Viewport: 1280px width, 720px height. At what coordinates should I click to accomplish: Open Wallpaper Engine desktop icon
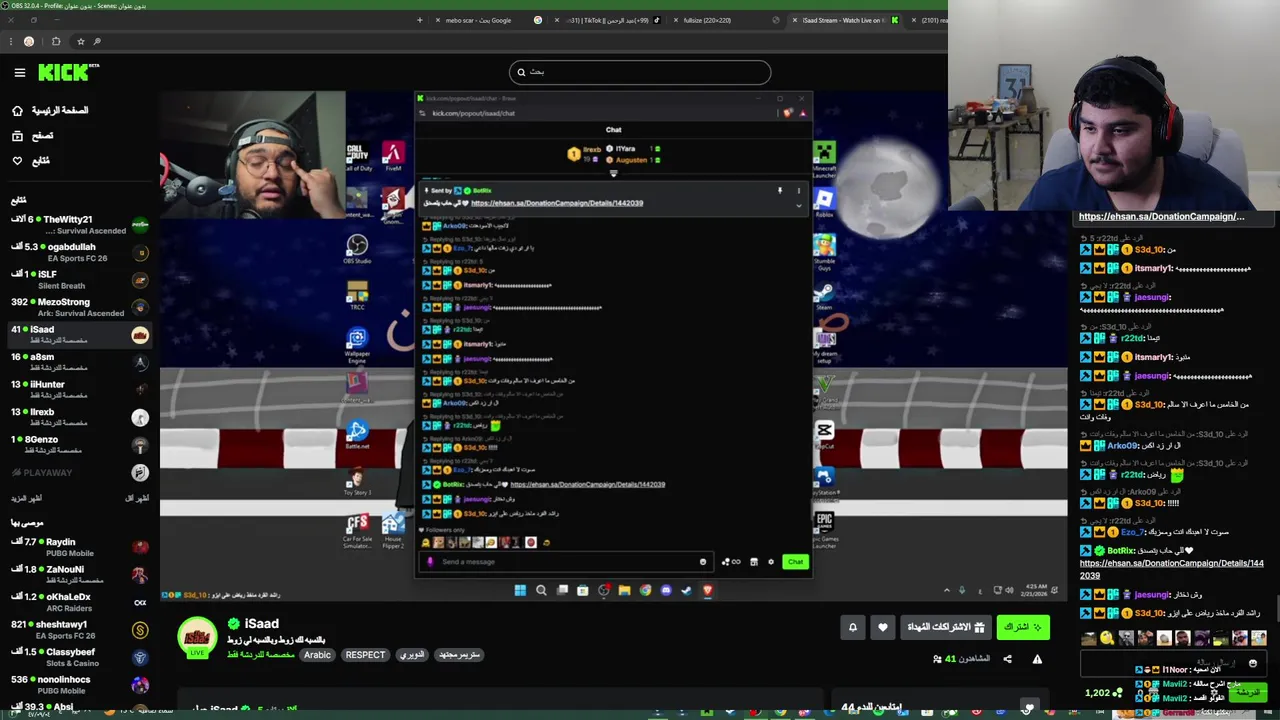click(x=357, y=345)
